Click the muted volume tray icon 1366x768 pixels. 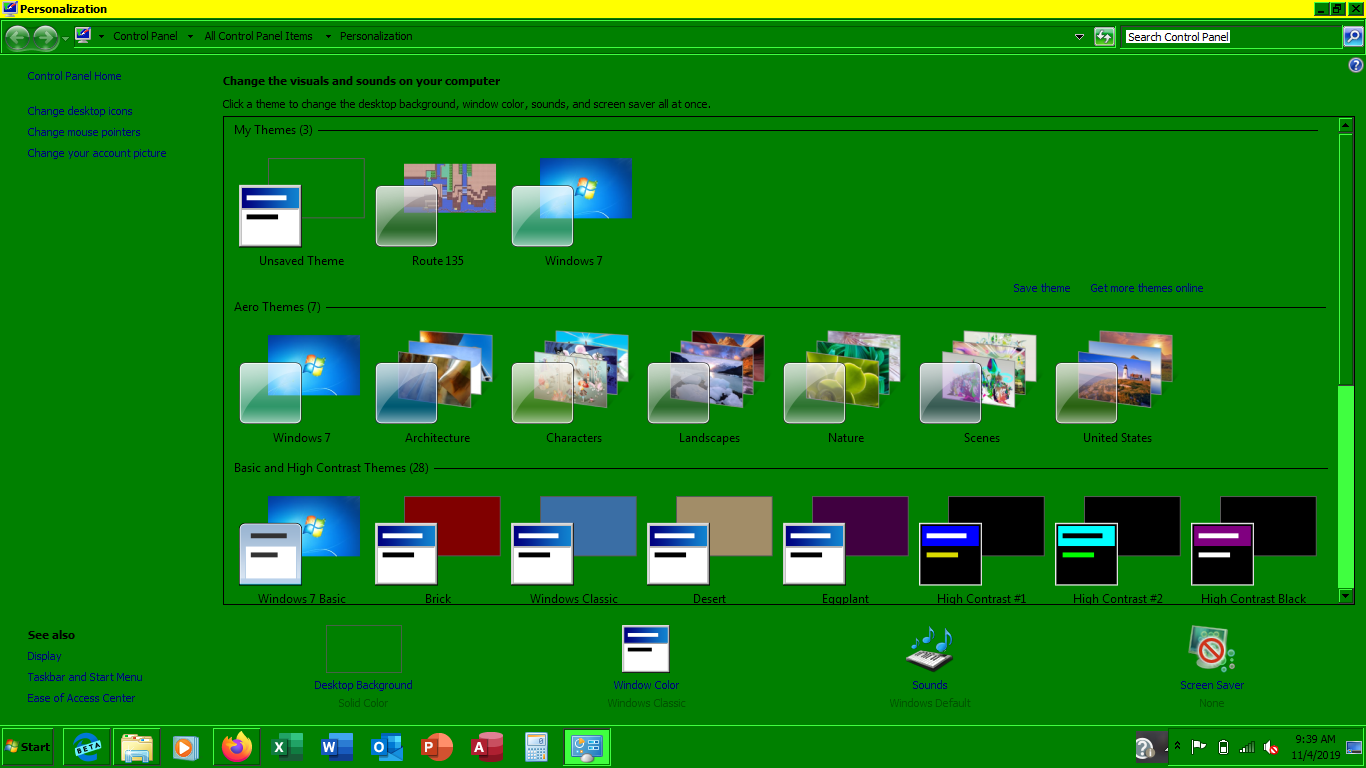pos(1271,747)
